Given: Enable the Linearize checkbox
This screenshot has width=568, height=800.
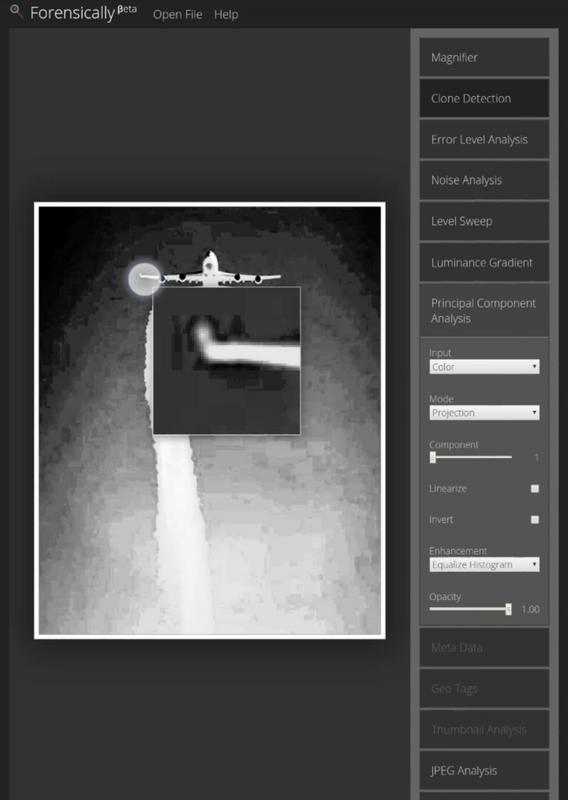Looking at the screenshot, I should [535, 488].
